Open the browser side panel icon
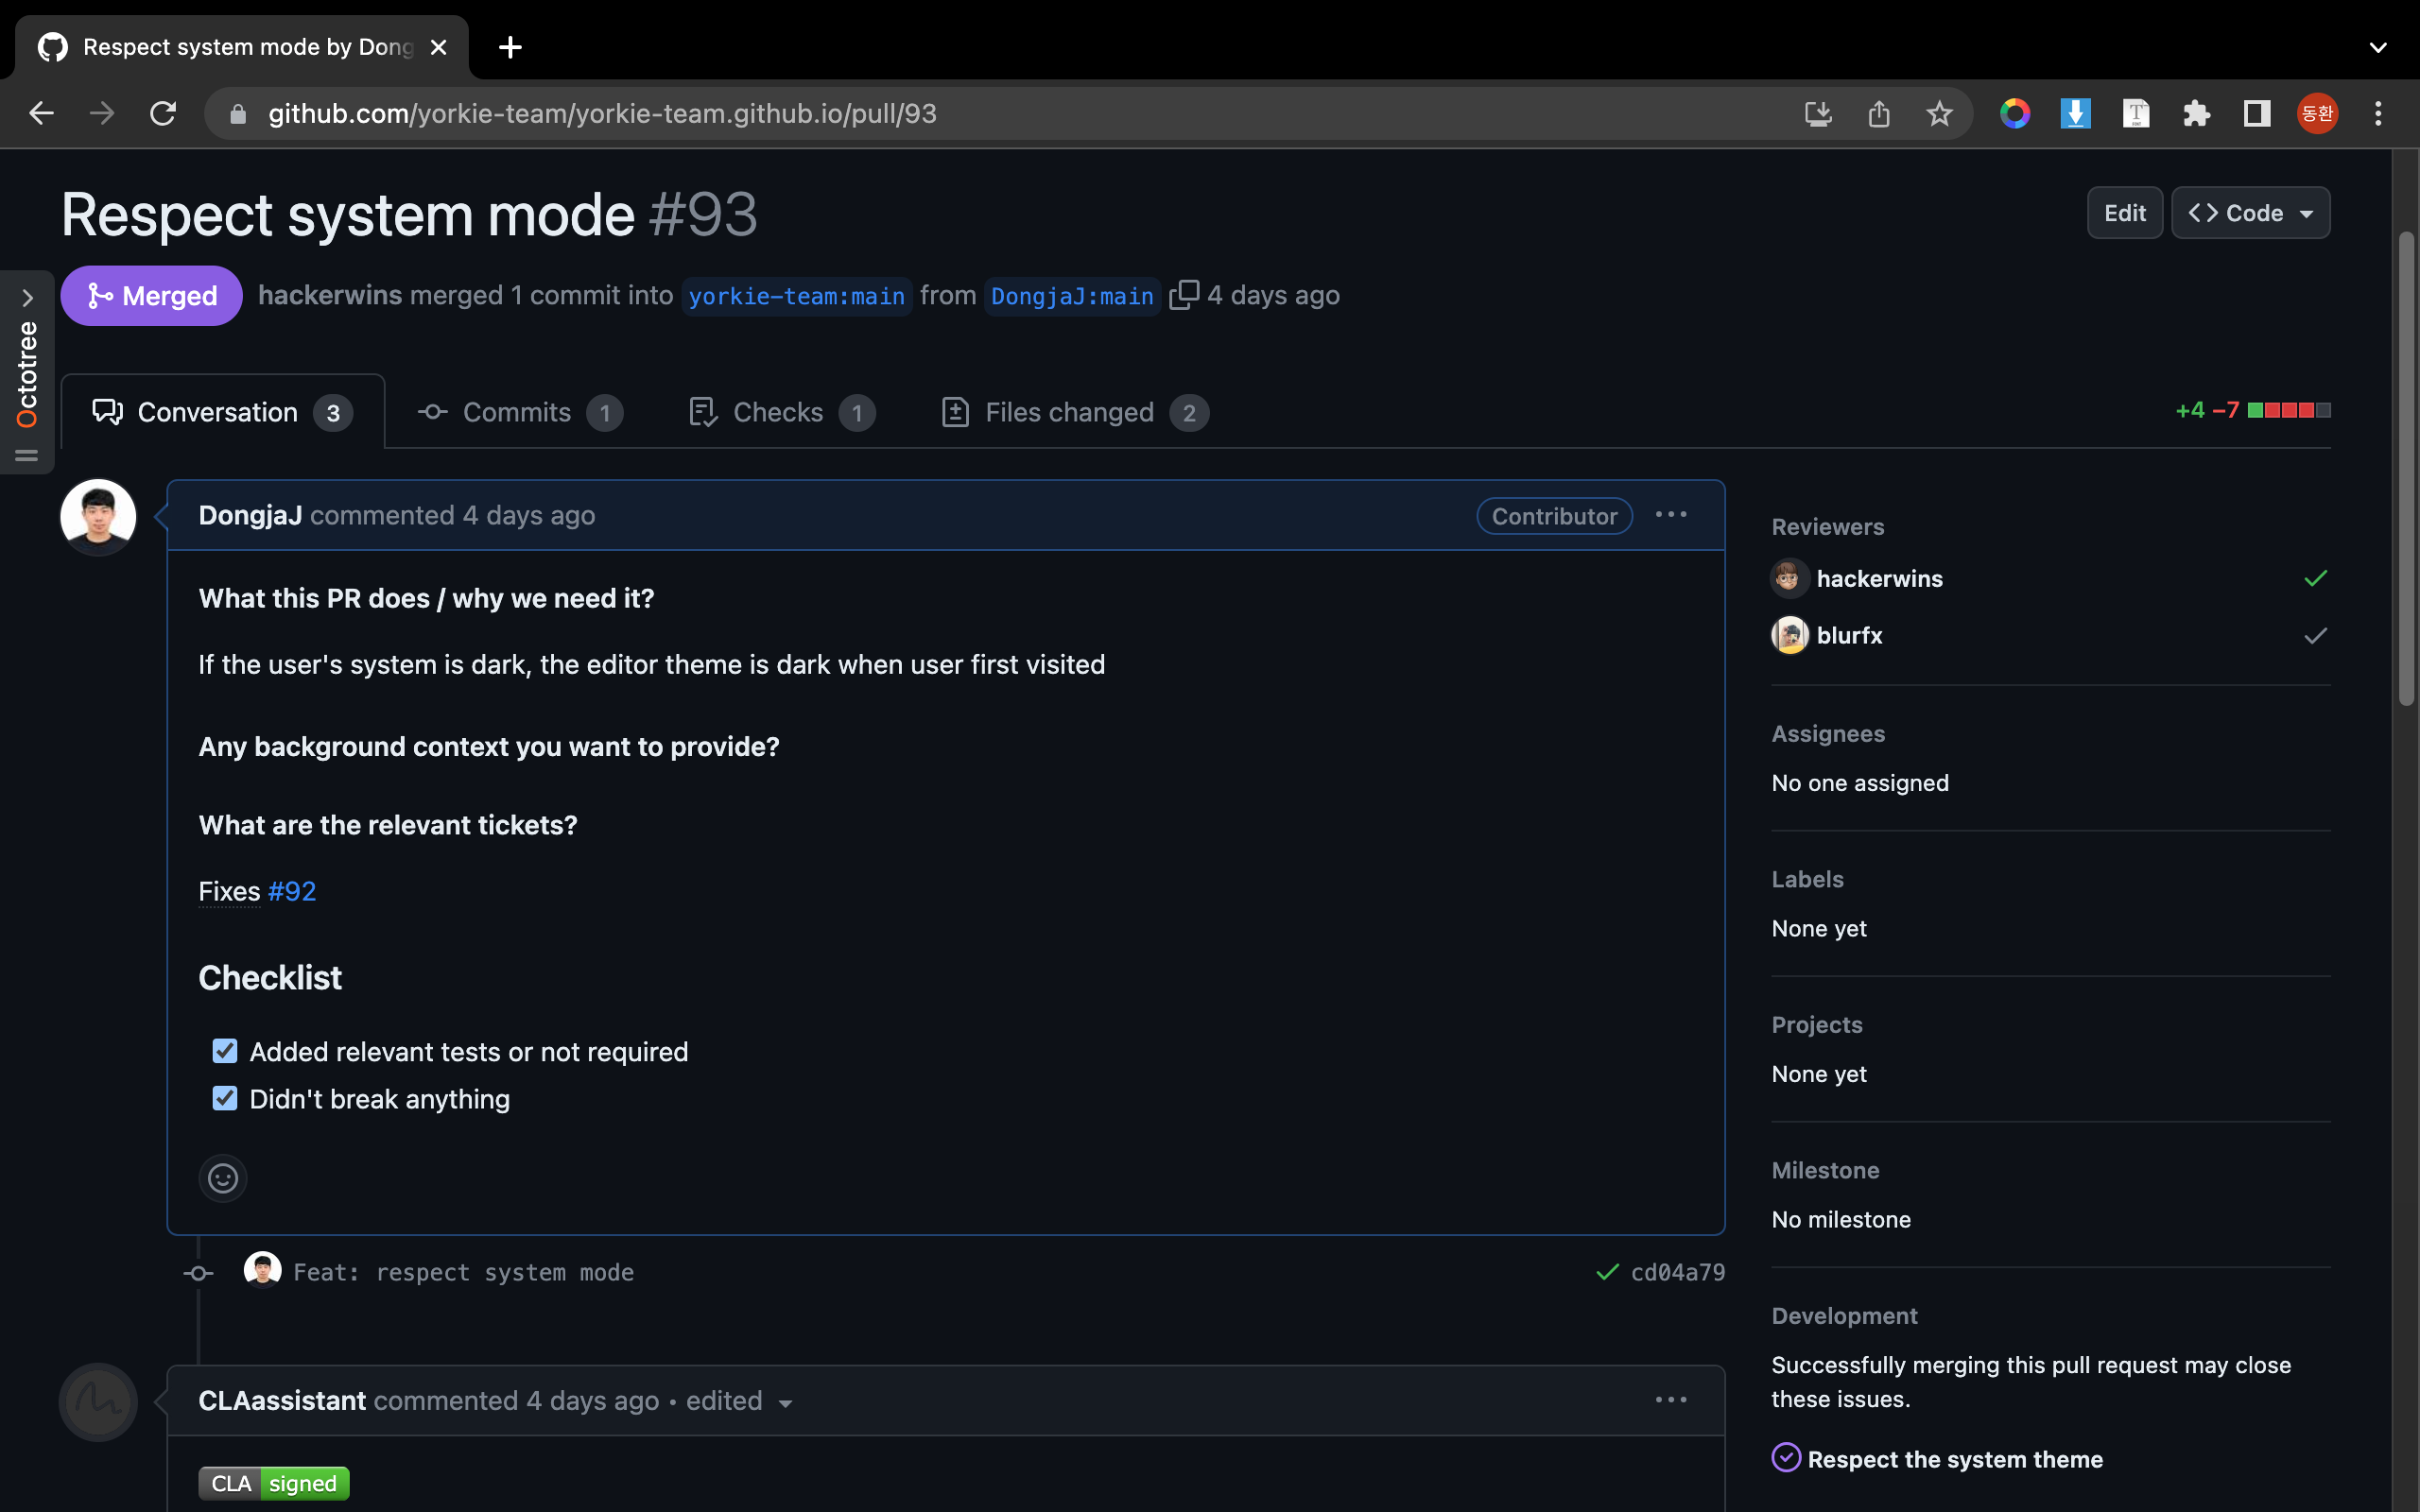This screenshot has height=1512, width=2420. click(2256, 114)
